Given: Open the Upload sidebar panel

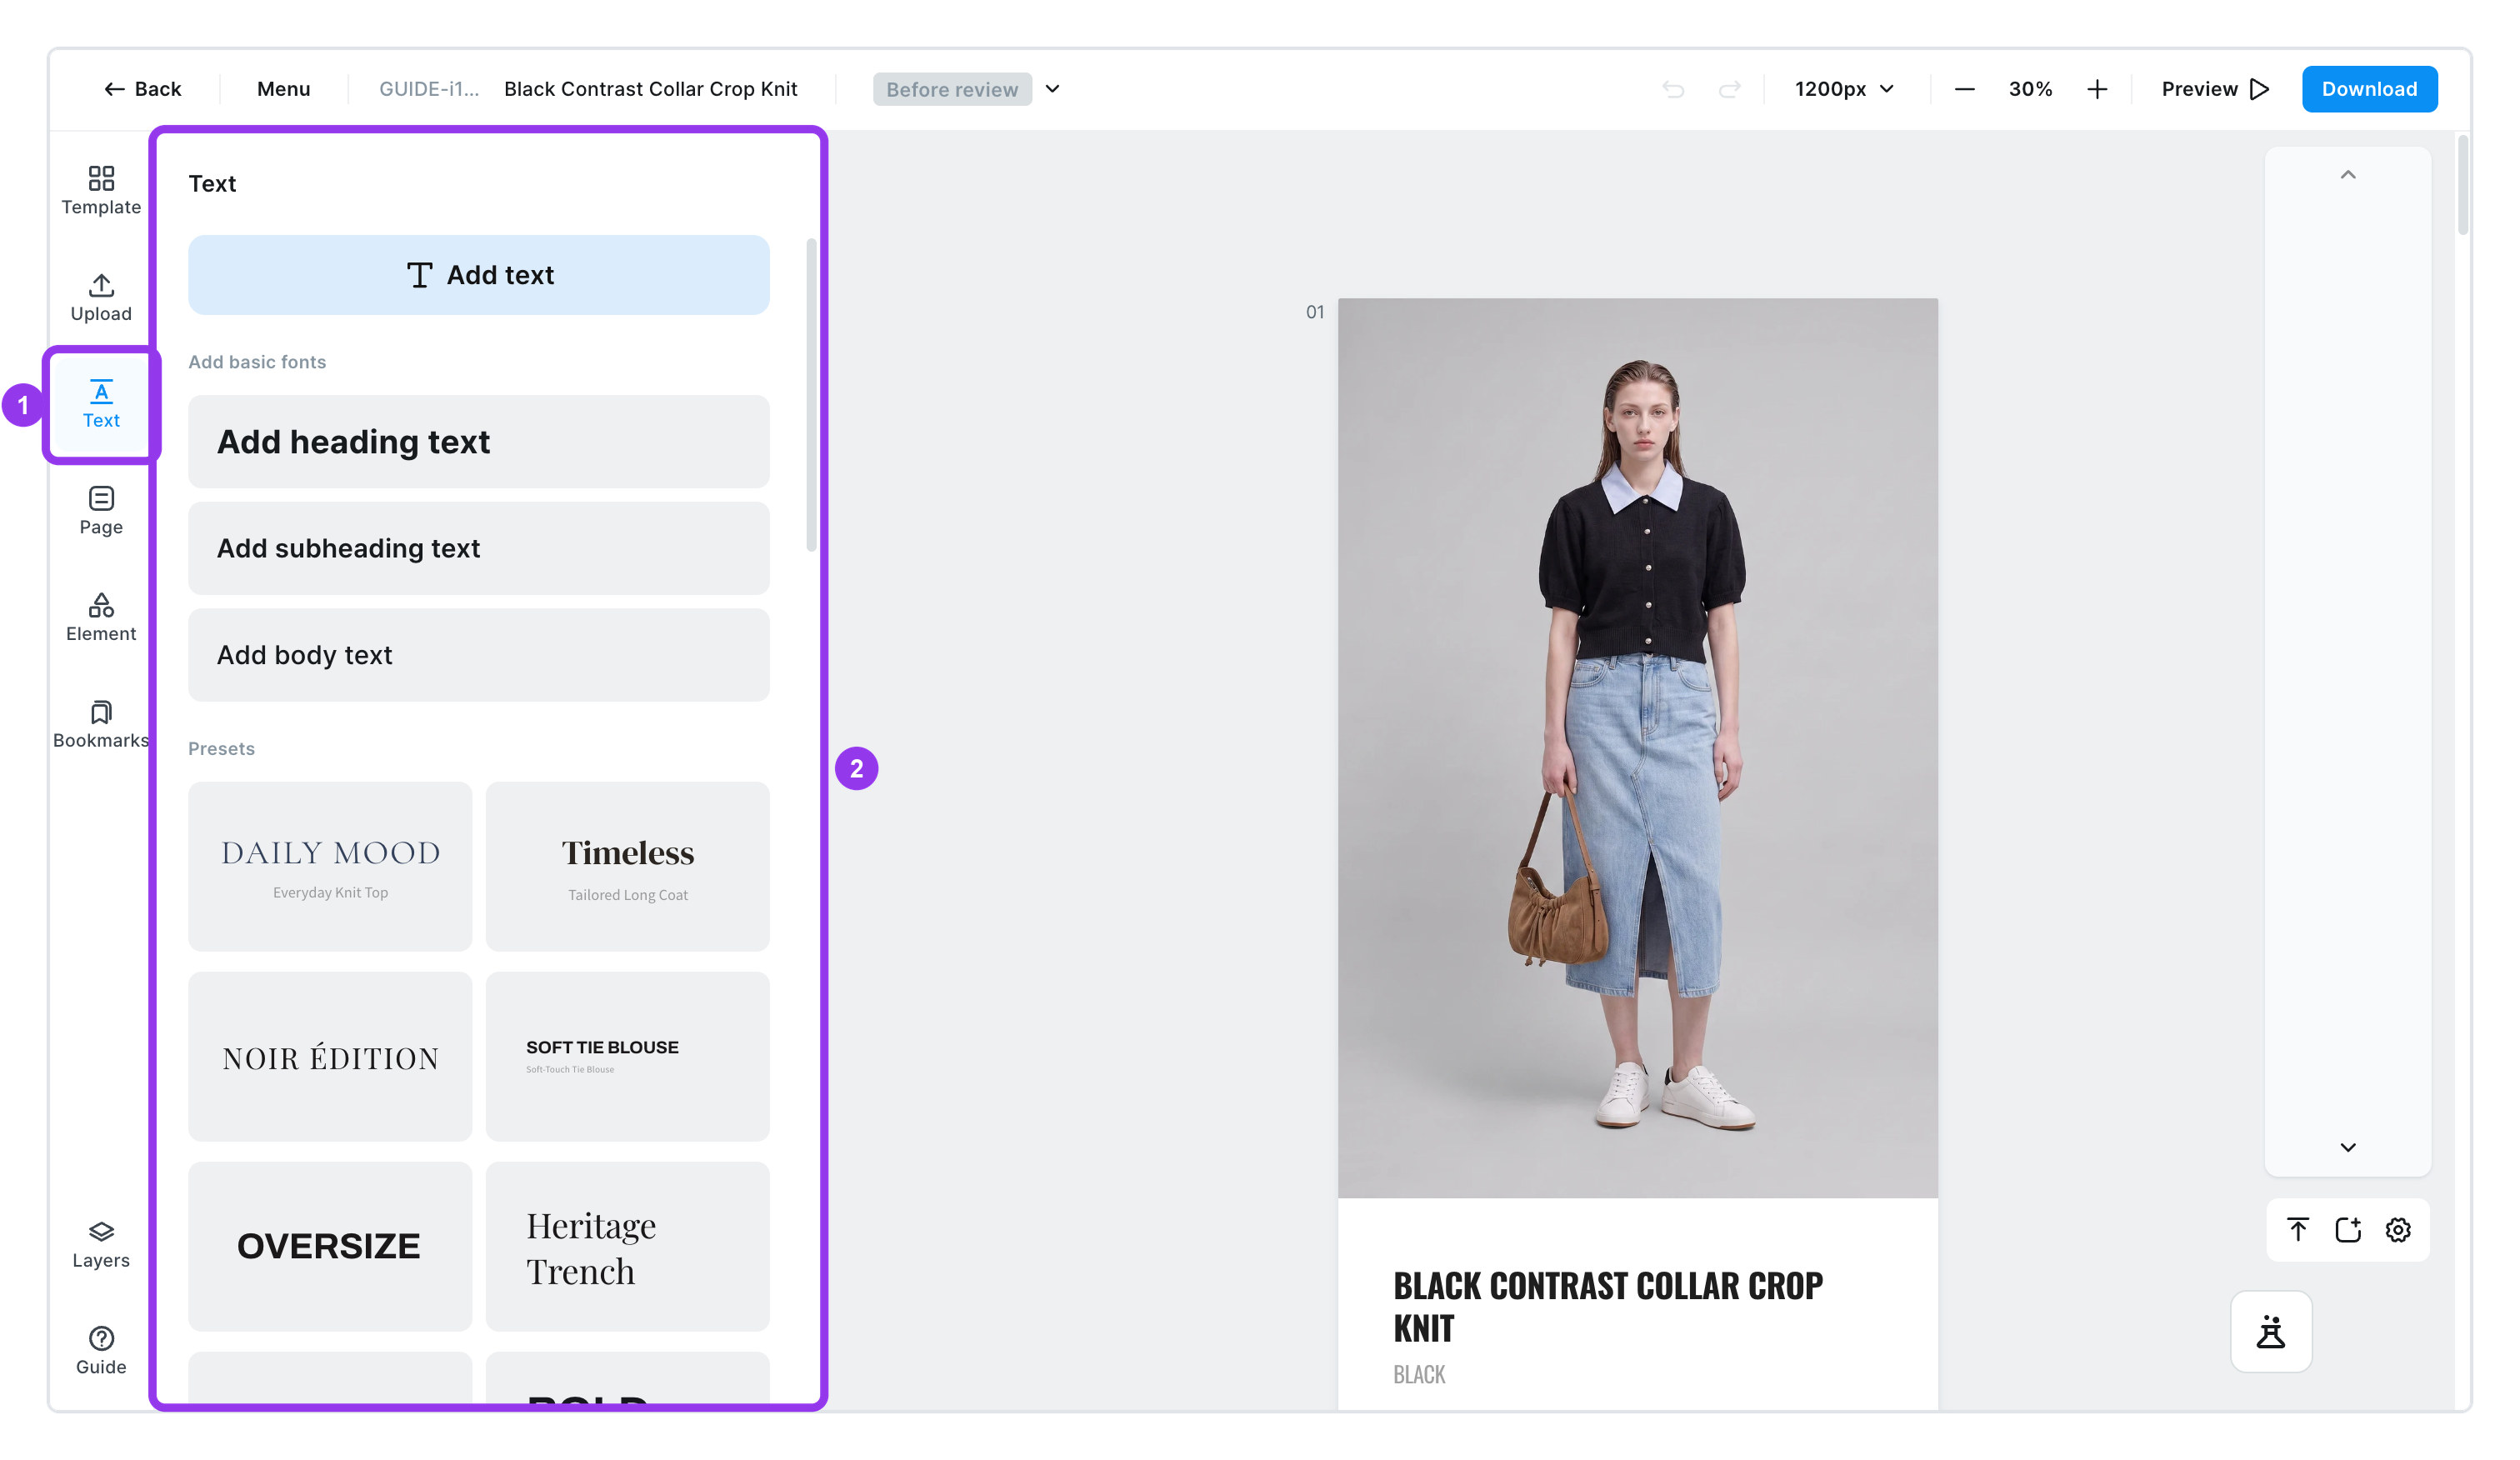Looking at the screenshot, I should pos(101,297).
